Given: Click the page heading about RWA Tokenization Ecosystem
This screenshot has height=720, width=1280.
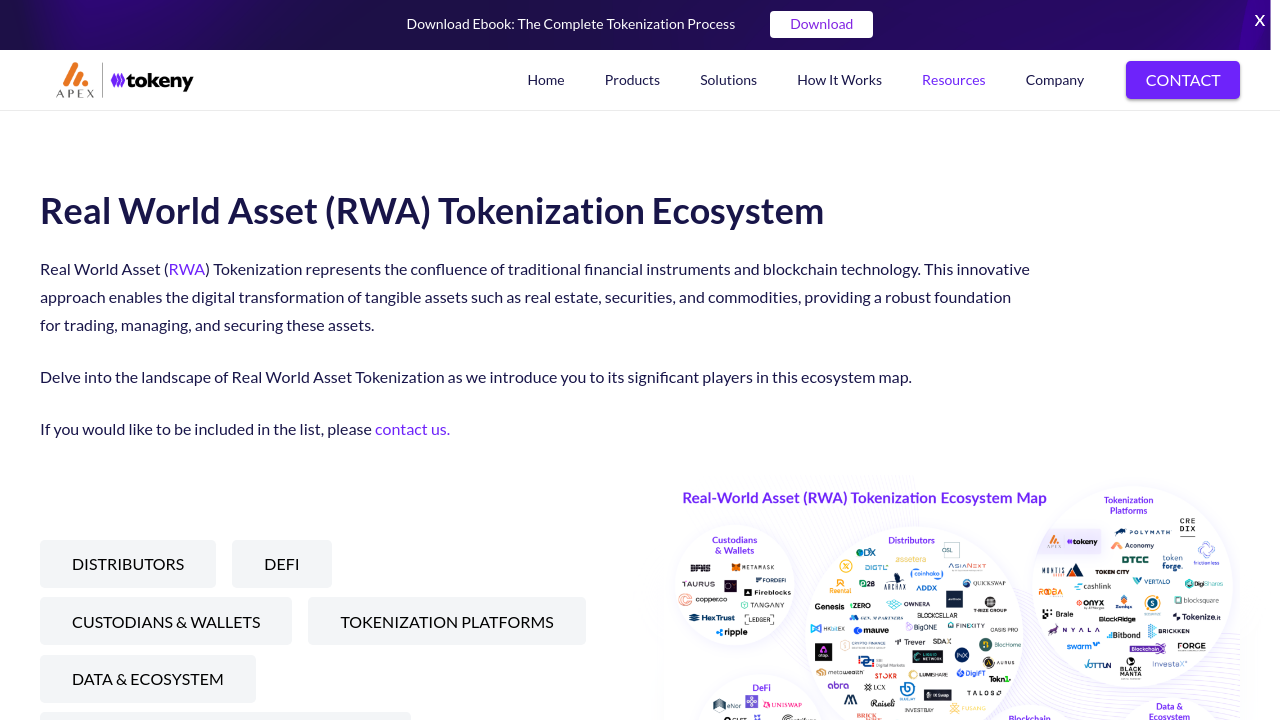Looking at the screenshot, I should point(432,211).
